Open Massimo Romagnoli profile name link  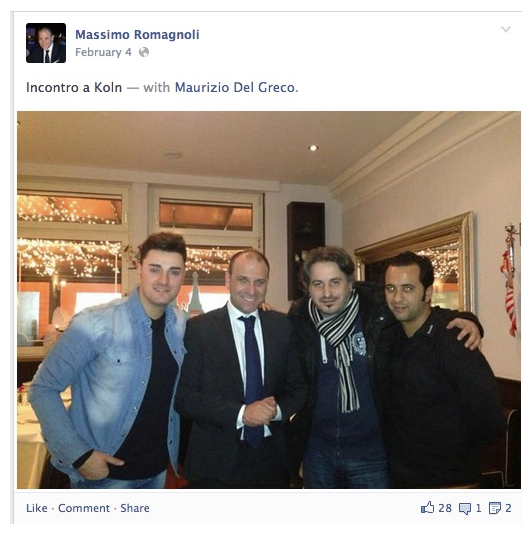tap(137, 35)
